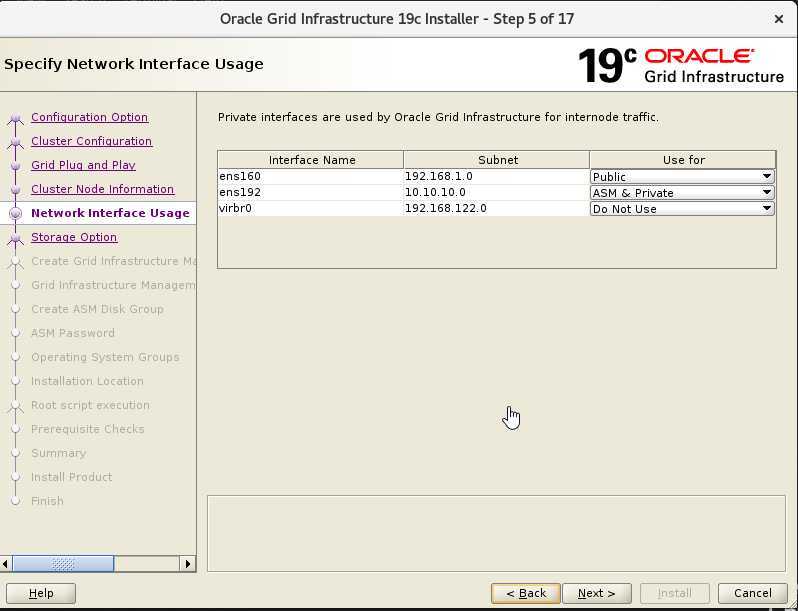Click the Subnet column header
The image size is (798, 611).
coord(497,160)
